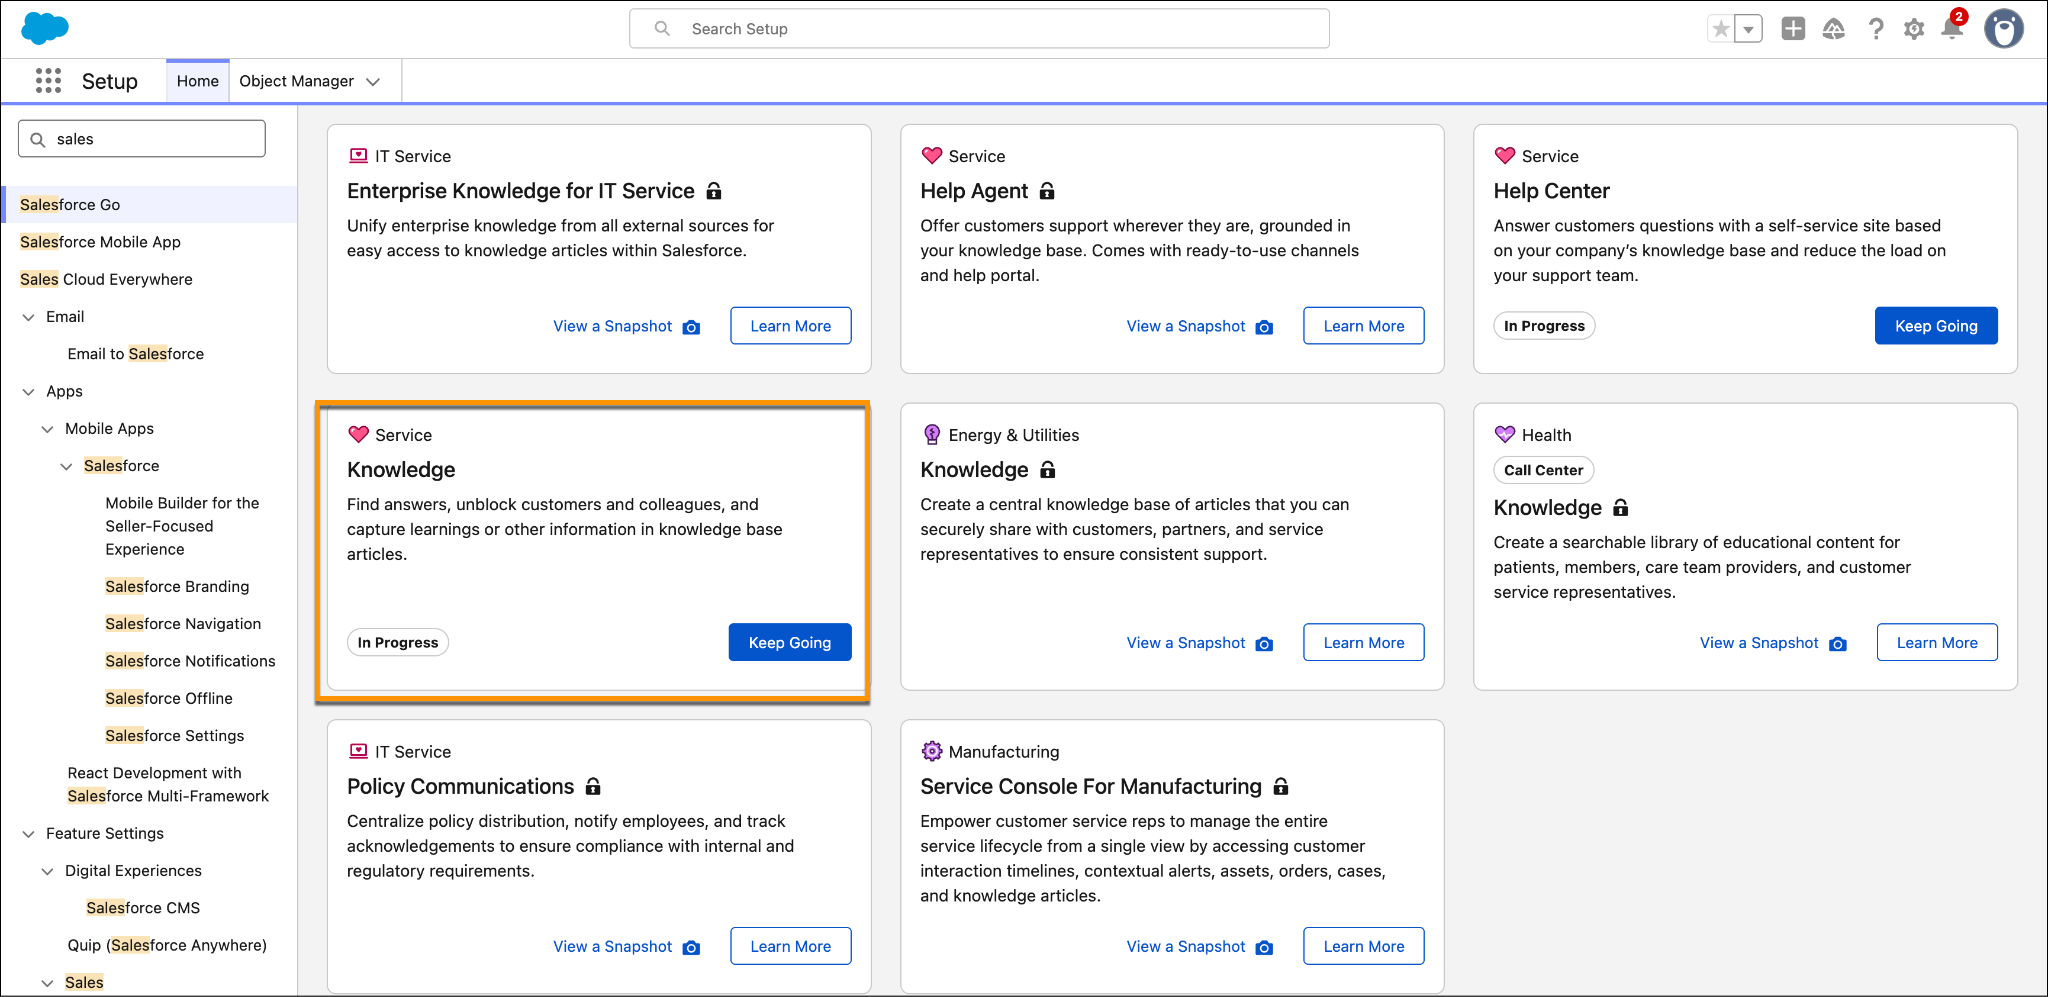The image size is (2048, 997).
Task: Switch to the Home tab
Action: [x=198, y=81]
